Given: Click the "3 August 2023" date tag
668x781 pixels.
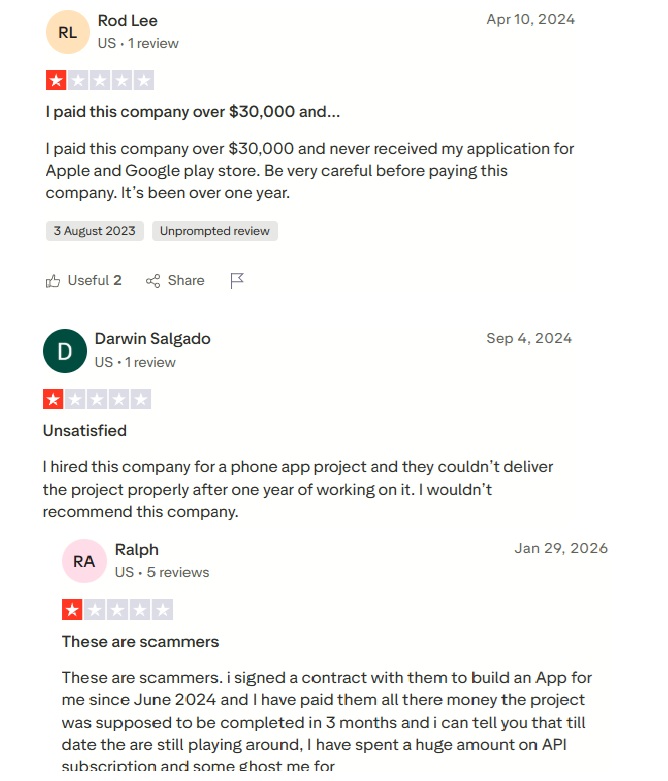Looking at the screenshot, I should coord(95,231).
